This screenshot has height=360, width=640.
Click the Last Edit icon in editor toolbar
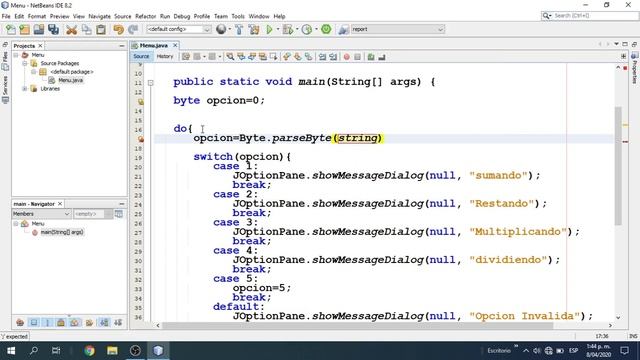(x=186, y=57)
